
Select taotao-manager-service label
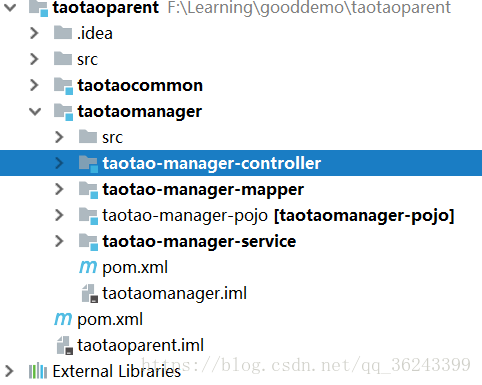pos(199,241)
